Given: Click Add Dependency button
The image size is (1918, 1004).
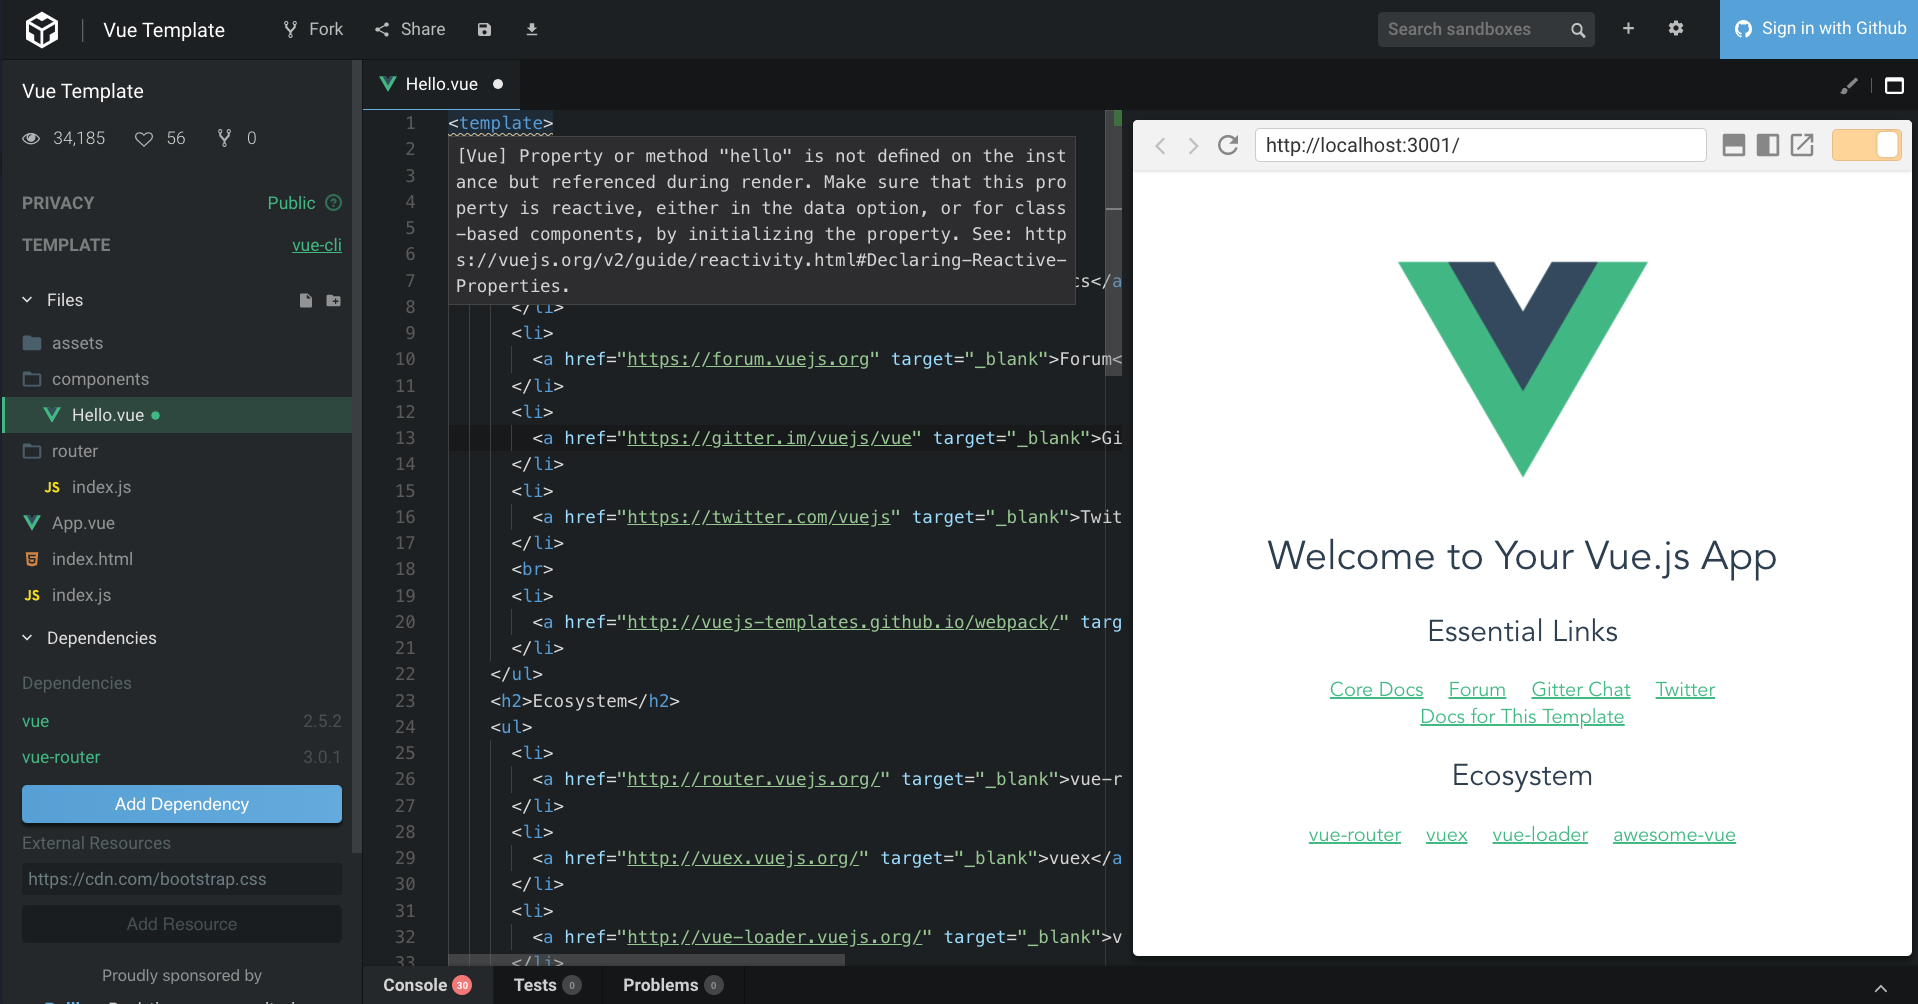Looking at the screenshot, I should 182,804.
